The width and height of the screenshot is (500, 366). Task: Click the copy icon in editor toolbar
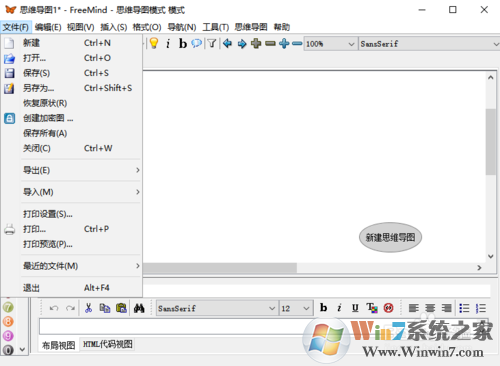105,308
